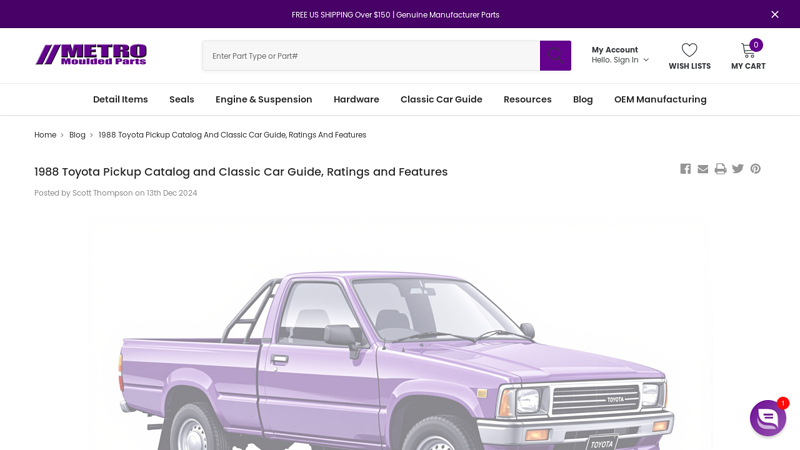Open the live chat bubble
This screenshot has height=450, width=800.
pos(768,418)
